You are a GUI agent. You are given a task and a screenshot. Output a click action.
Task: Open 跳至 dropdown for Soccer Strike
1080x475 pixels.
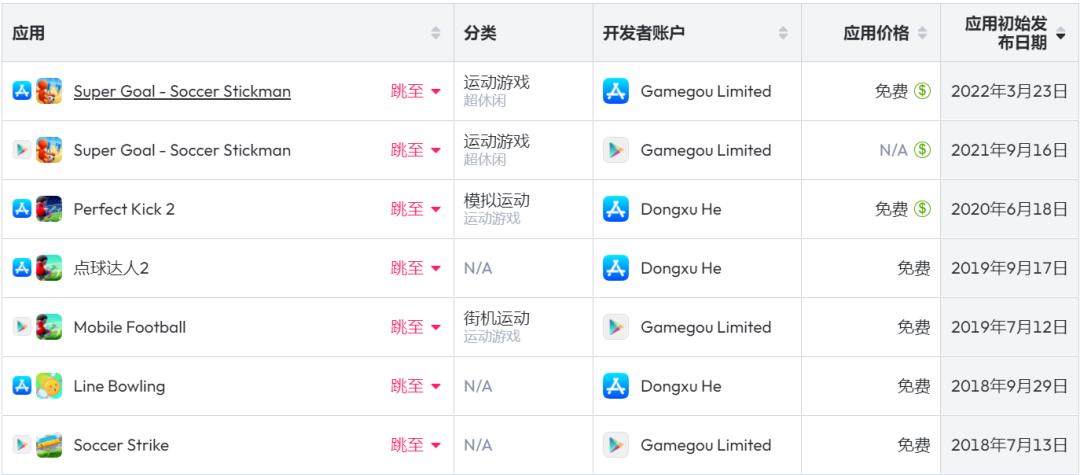pyautogui.click(x=415, y=445)
